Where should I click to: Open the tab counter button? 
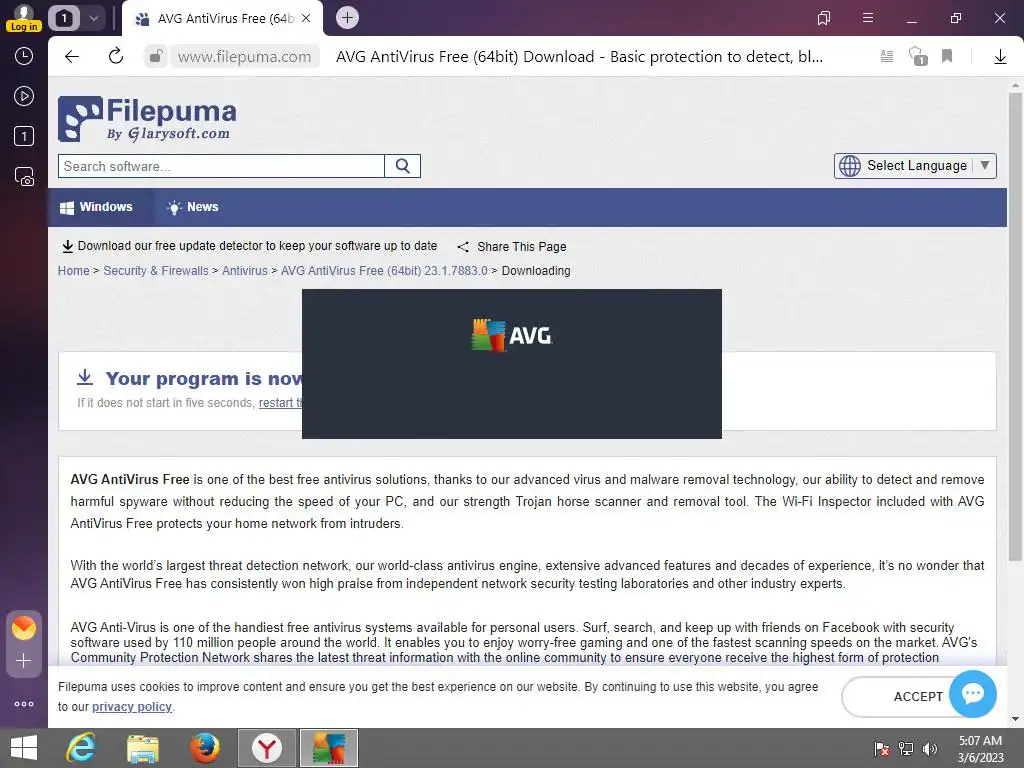click(x=63, y=18)
